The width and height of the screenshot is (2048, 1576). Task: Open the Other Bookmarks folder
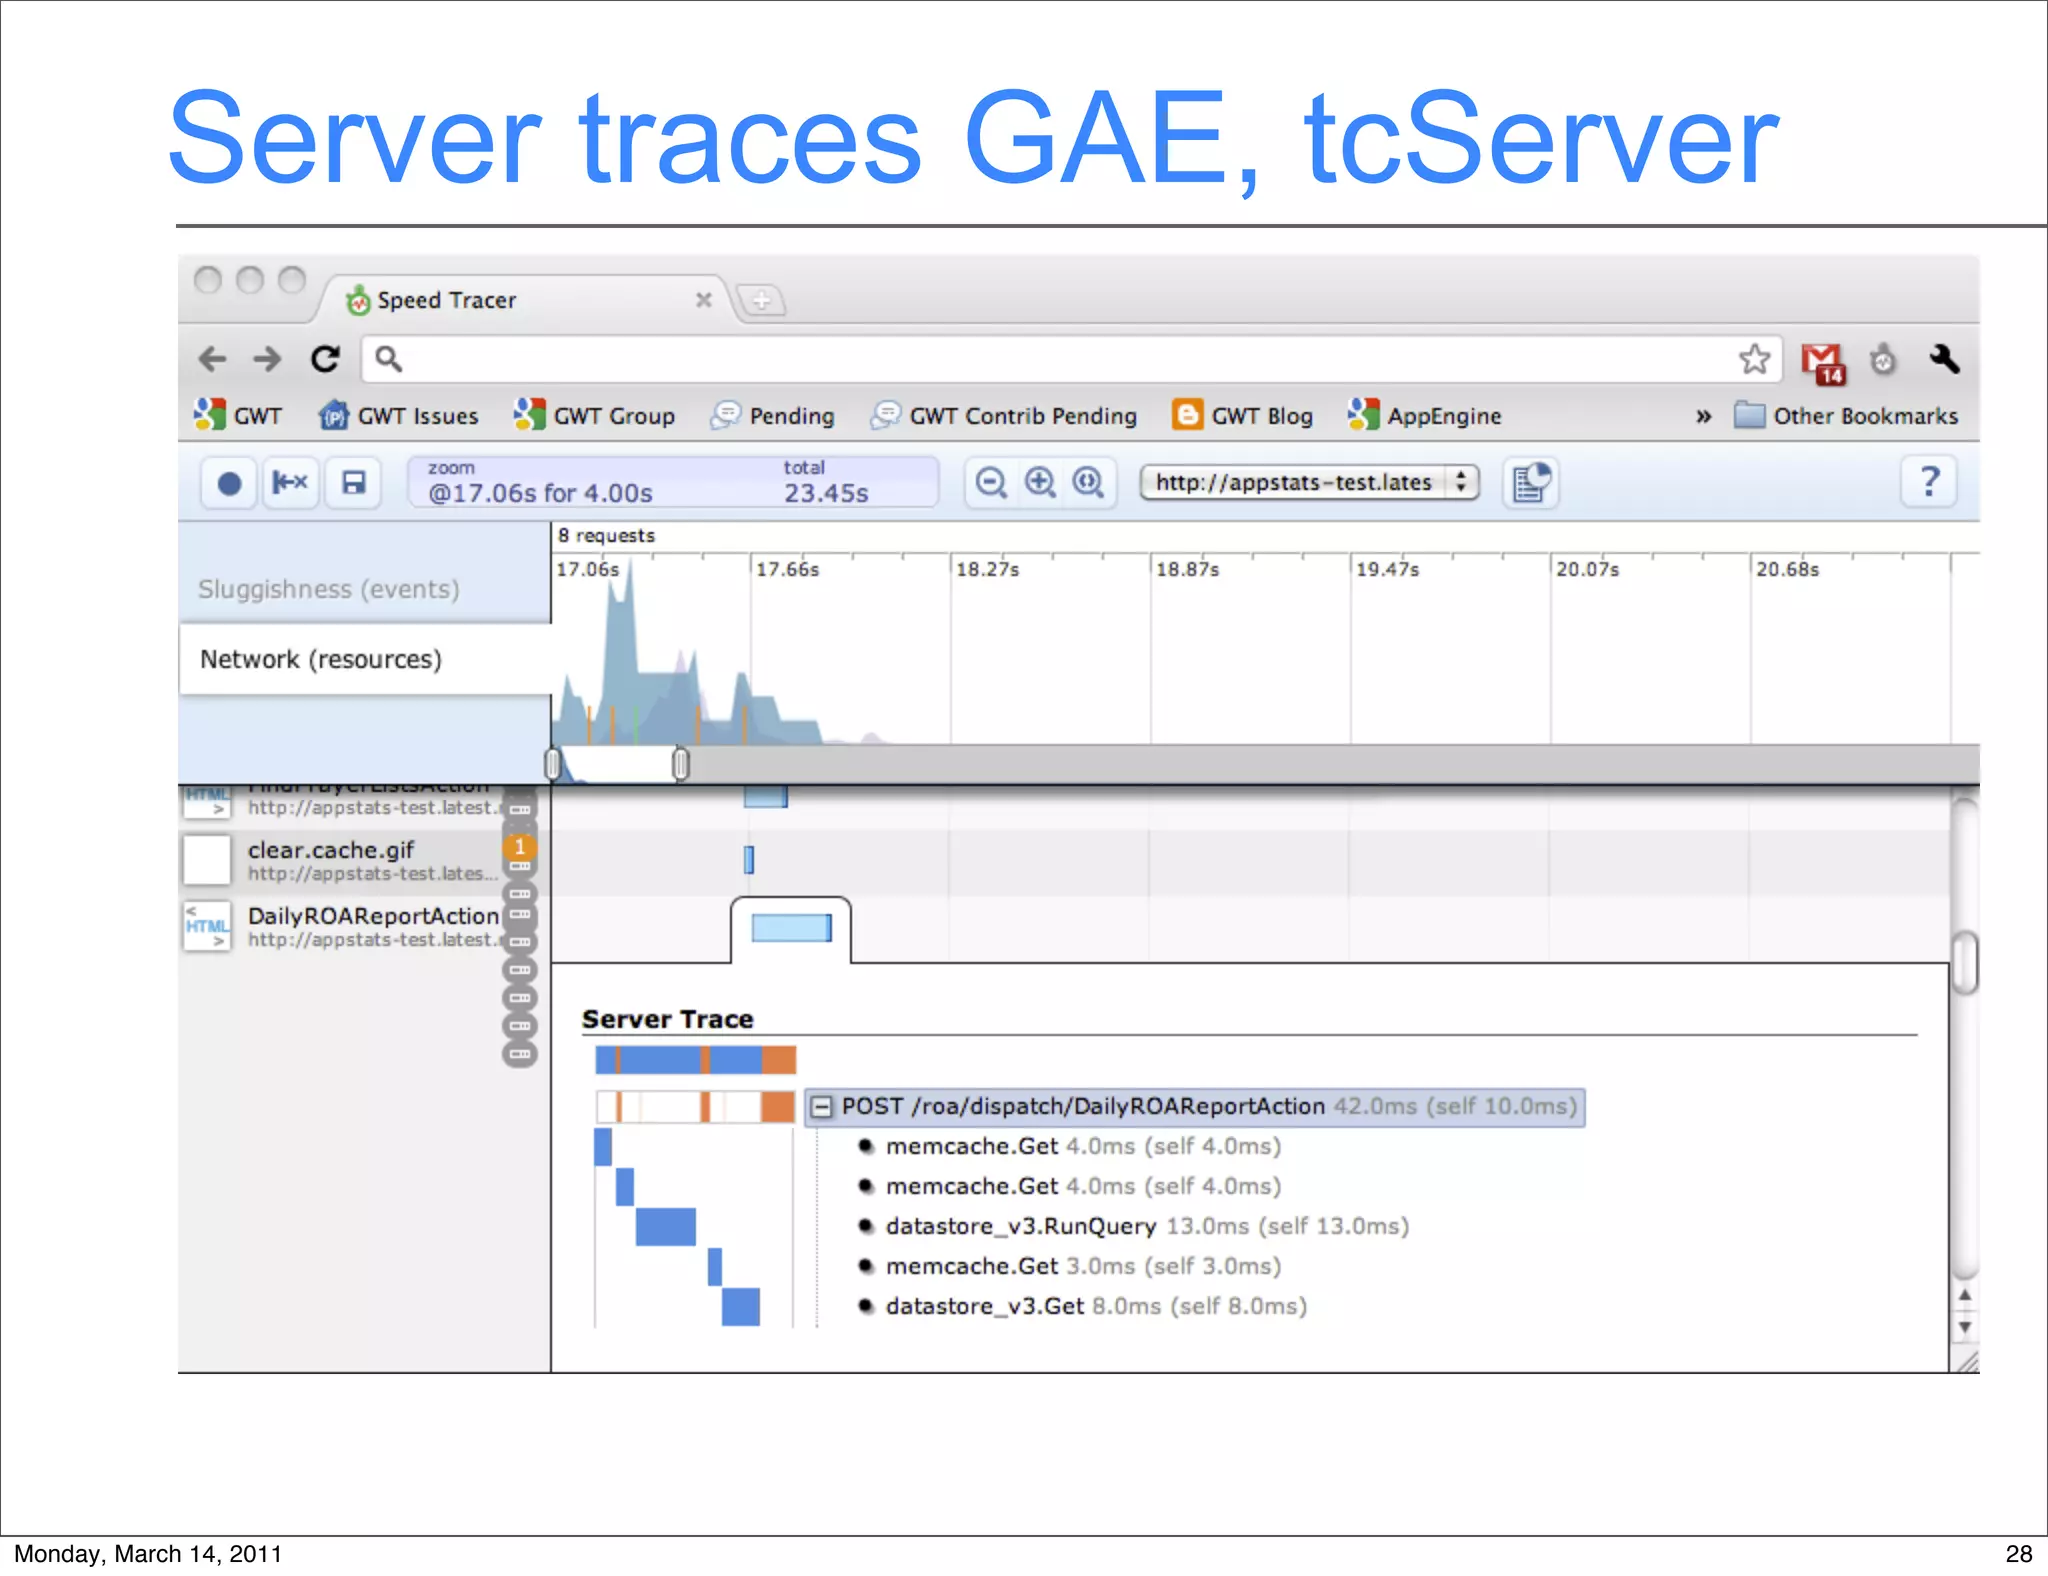[1846, 415]
